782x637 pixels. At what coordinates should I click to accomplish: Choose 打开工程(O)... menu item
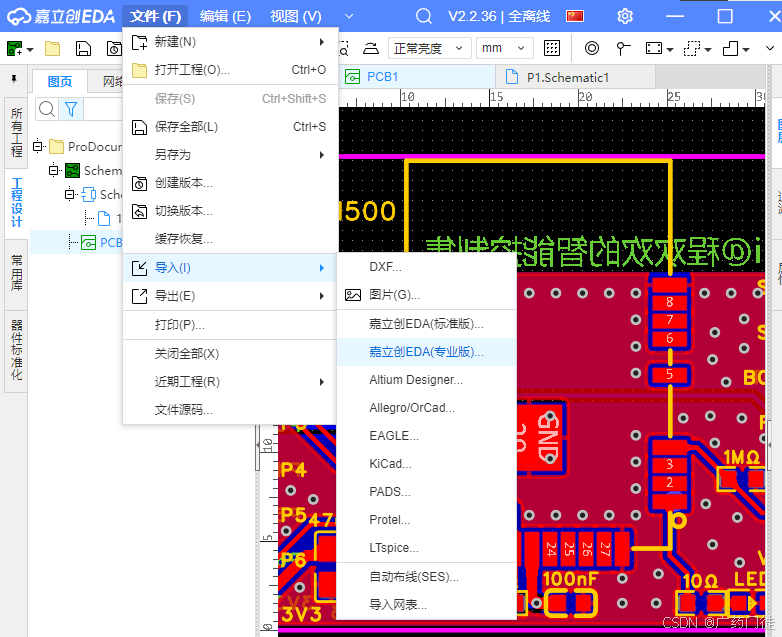tap(230, 70)
